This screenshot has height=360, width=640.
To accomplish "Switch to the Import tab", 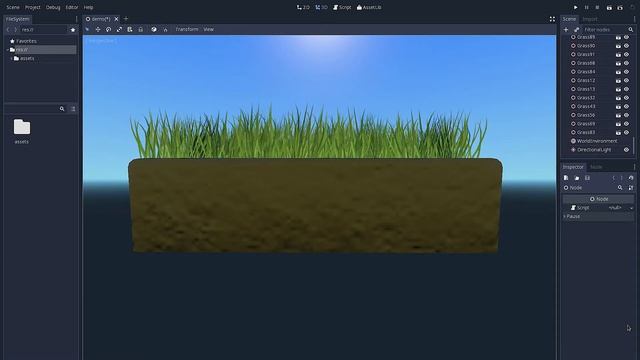I will tap(590, 19).
